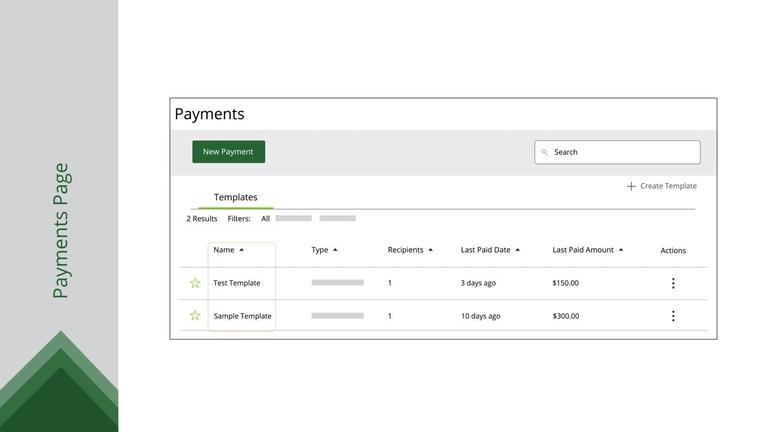Click the Actions column header
768x432 pixels.
(673, 250)
